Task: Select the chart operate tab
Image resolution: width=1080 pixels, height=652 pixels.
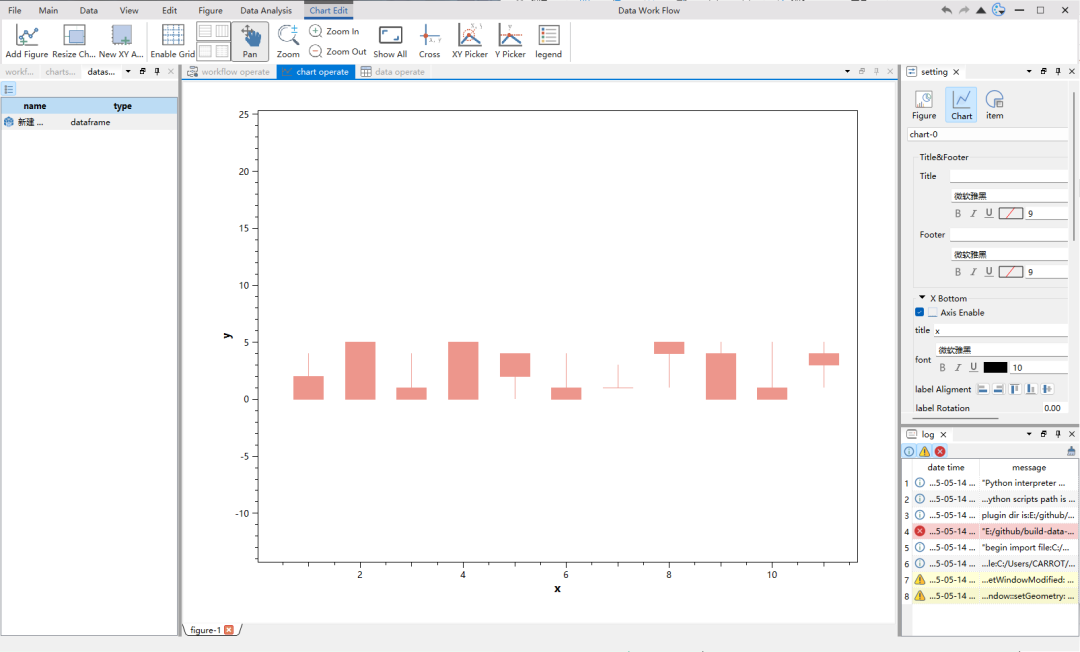Action: click(x=315, y=72)
